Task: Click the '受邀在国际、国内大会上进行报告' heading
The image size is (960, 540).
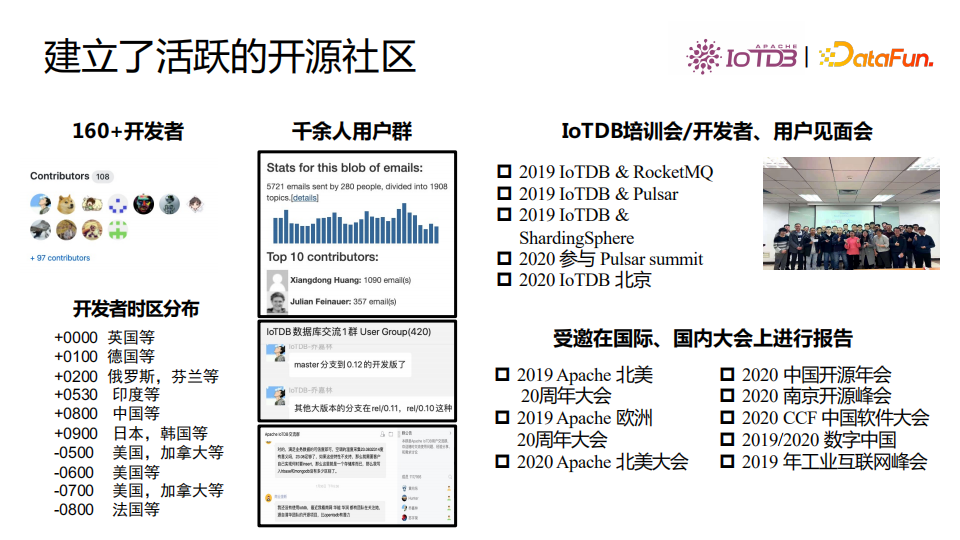Action: 703,338
